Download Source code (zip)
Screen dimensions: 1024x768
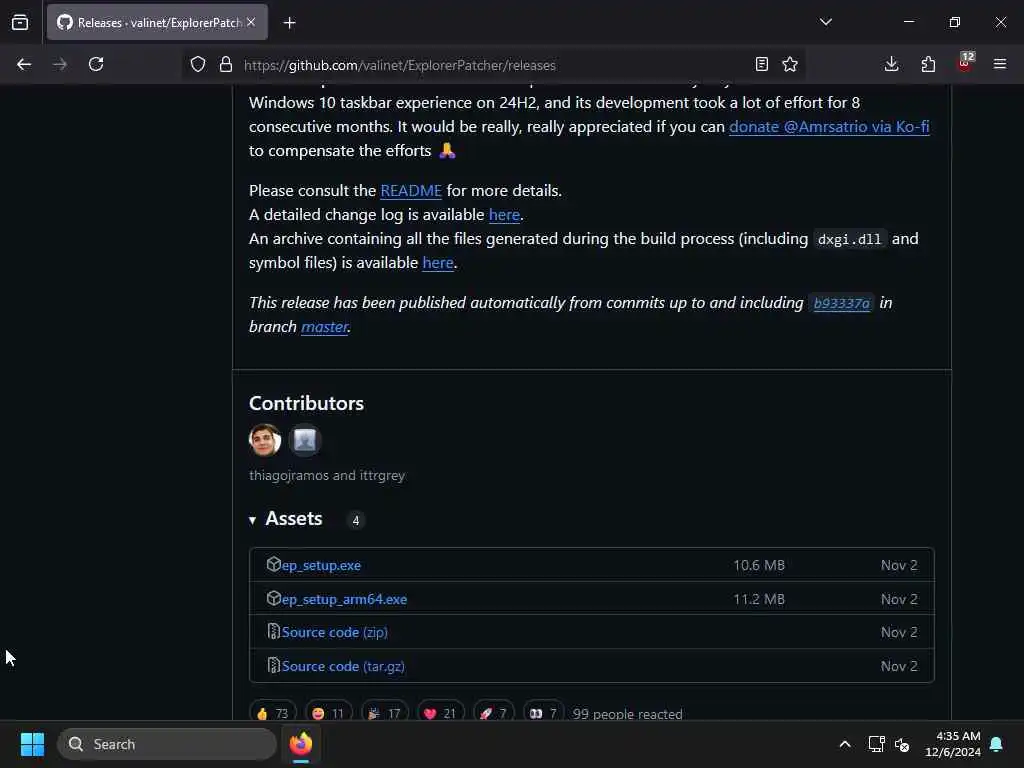334,633
